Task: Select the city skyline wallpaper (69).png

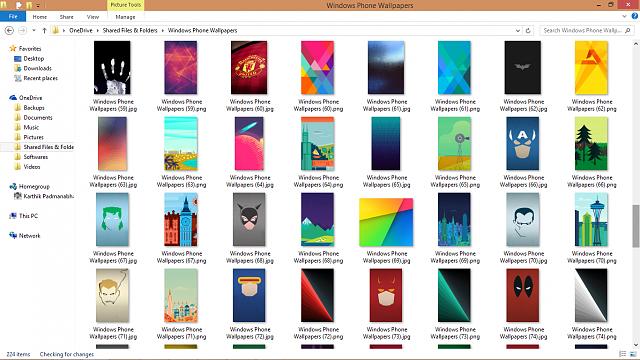Action: [454, 220]
